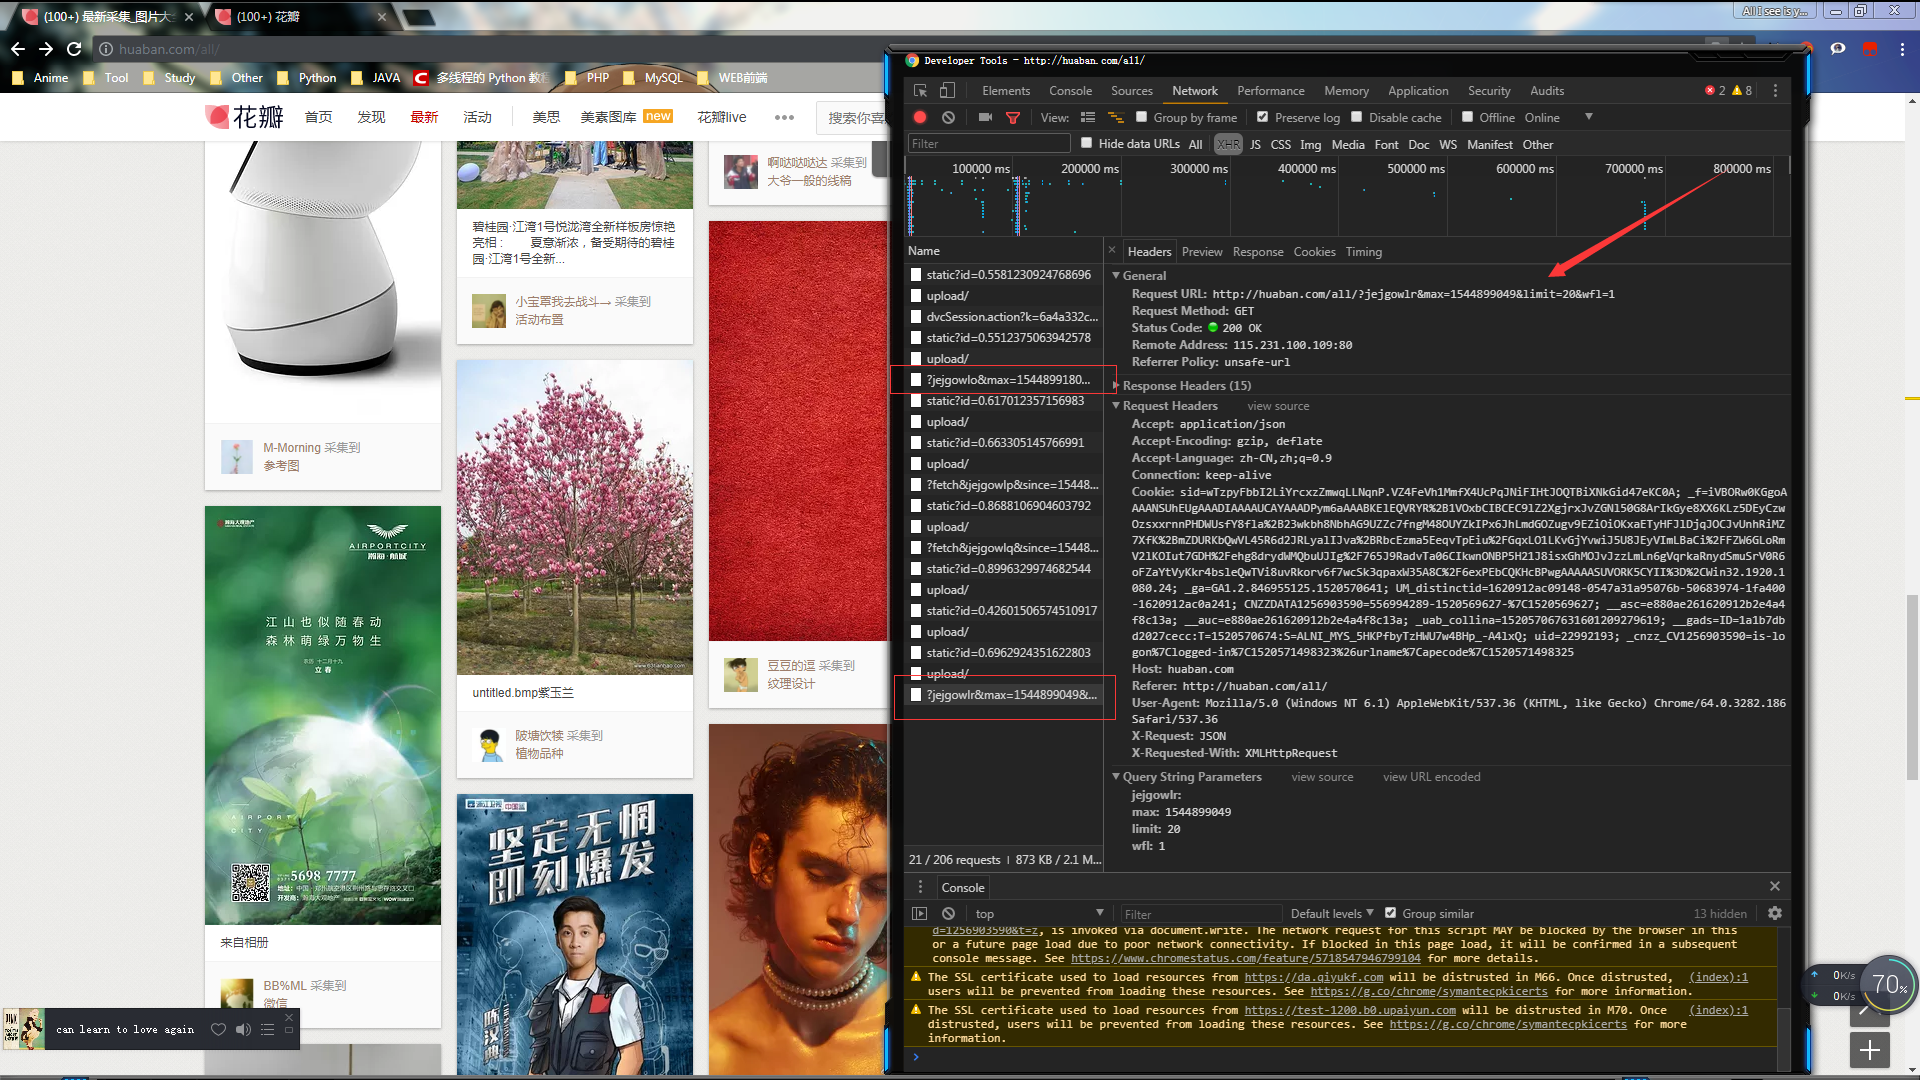Switch to the Elements panel tab
This screenshot has width=1920, height=1080.
[1005, 91]
